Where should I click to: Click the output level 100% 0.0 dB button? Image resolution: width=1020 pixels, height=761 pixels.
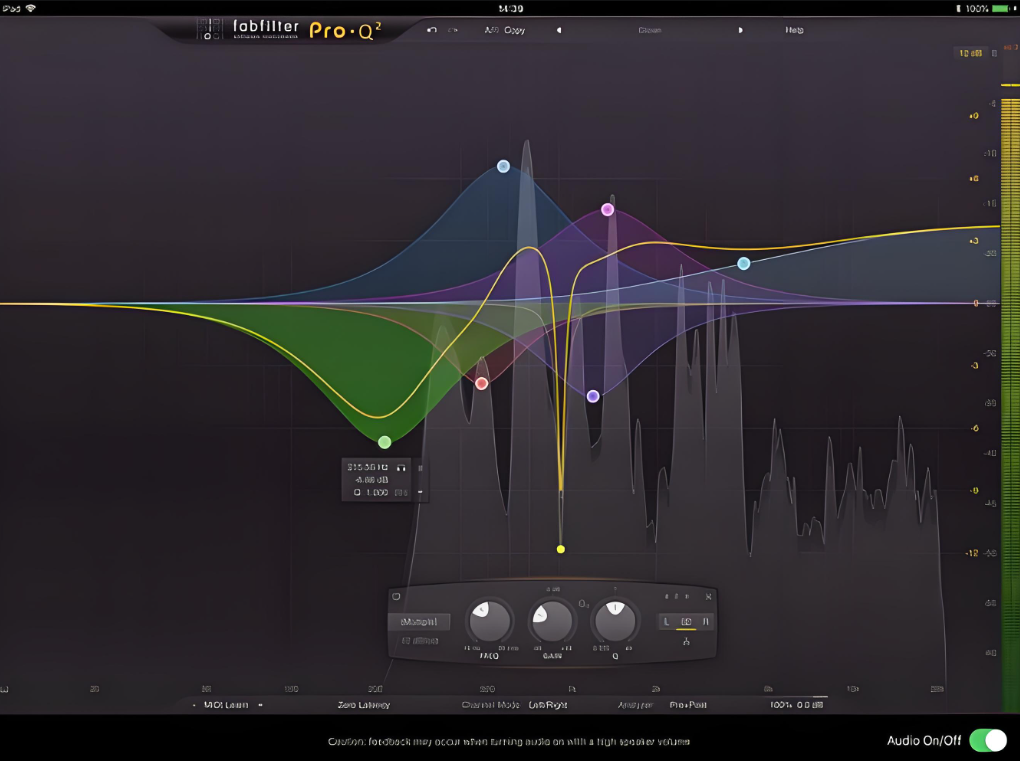point(797,705)
